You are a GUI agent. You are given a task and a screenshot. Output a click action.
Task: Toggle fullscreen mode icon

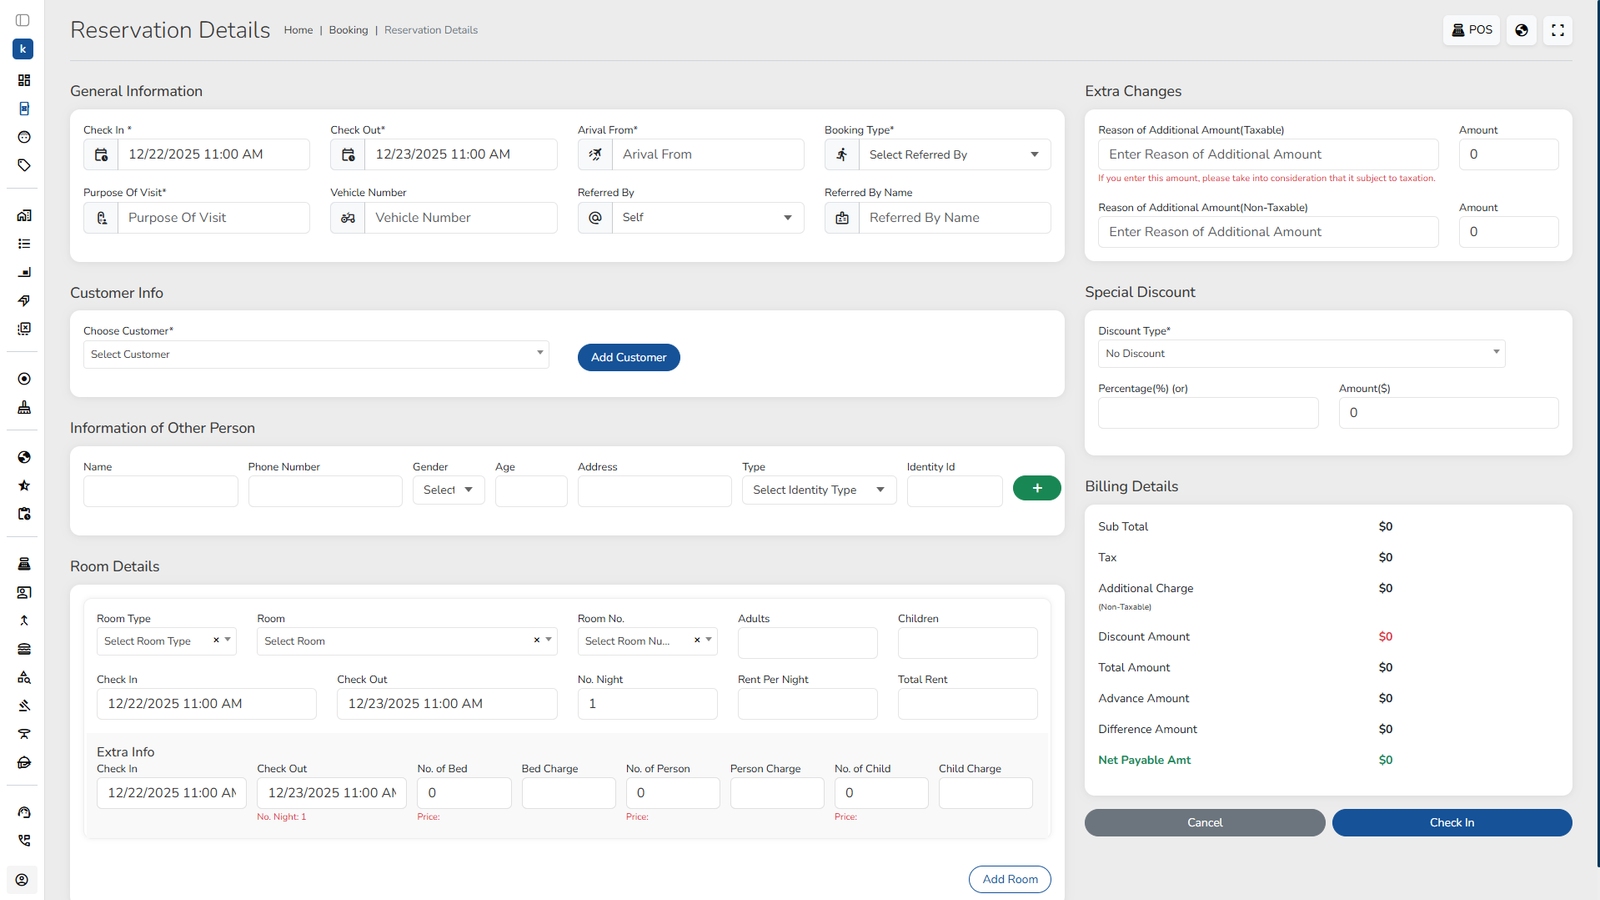tap(1557, 30)
